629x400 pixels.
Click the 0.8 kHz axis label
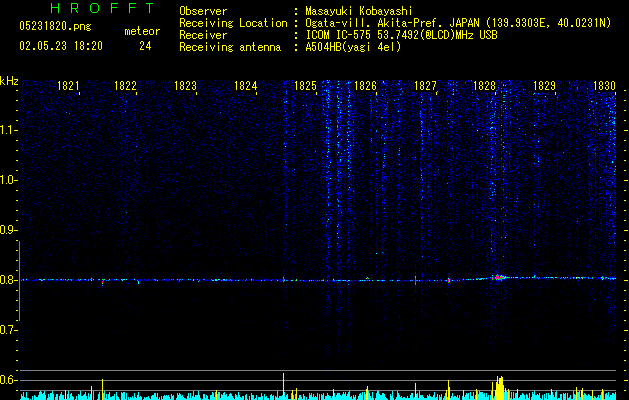click(7, 280)
